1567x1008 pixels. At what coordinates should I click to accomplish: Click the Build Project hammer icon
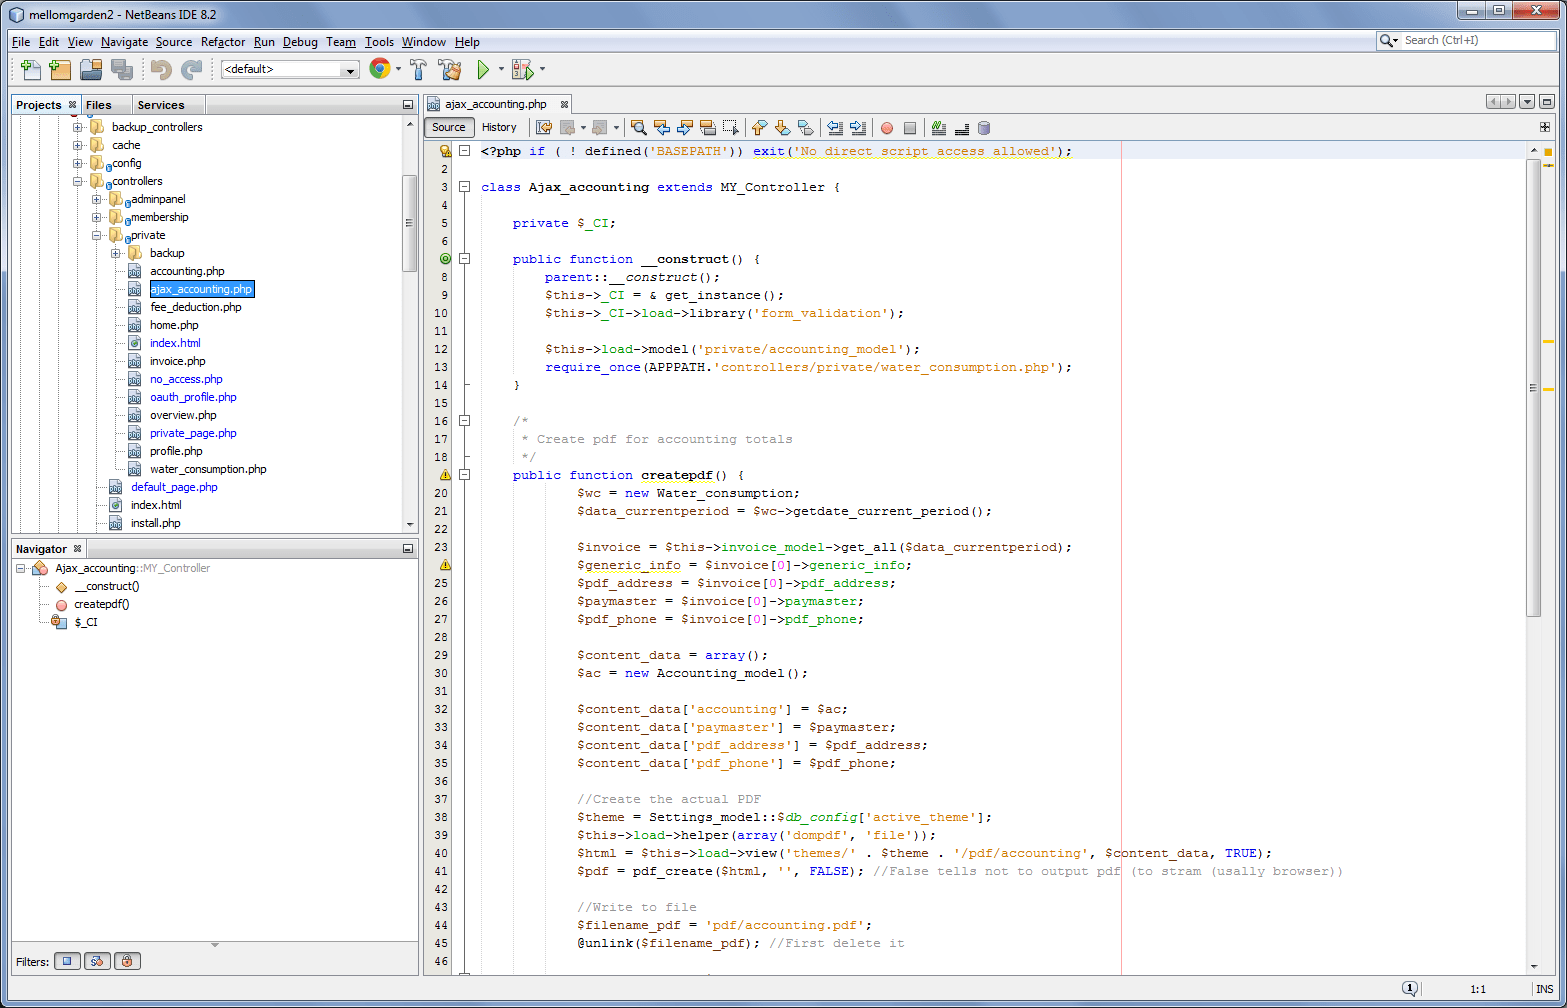[x=419, y=69]
